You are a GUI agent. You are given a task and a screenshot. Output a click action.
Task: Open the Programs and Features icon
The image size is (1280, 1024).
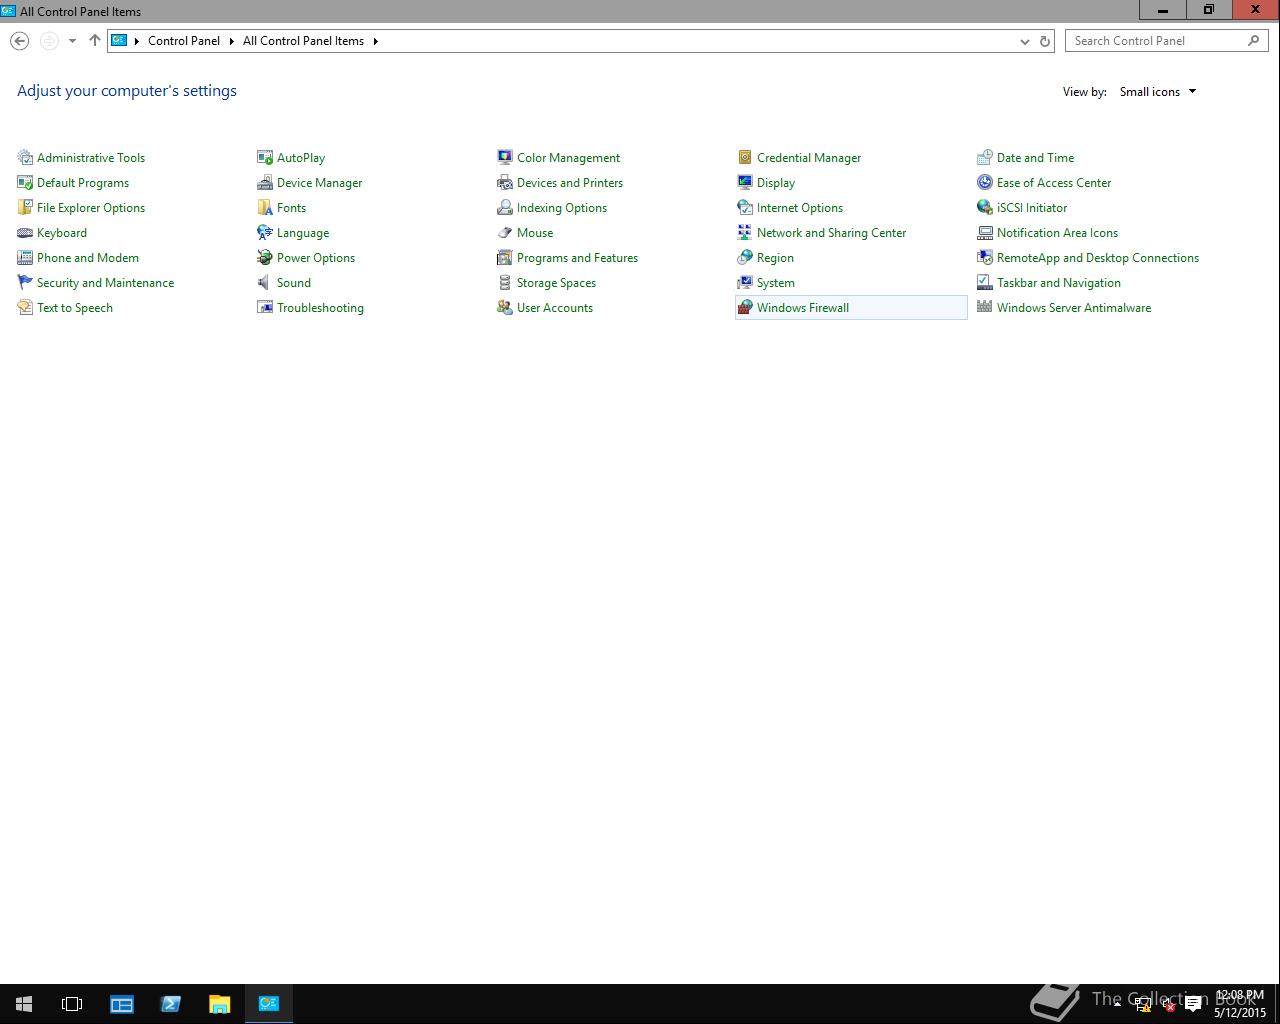click(505, 257)
